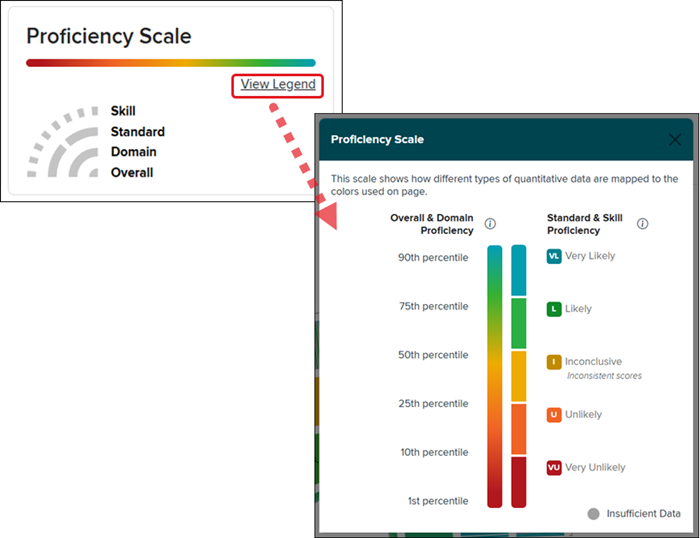Viewport: 700px width, 538px height.
Task: Click the green L Likely badge
Action: pyautogui.click(x=554, y=309)
